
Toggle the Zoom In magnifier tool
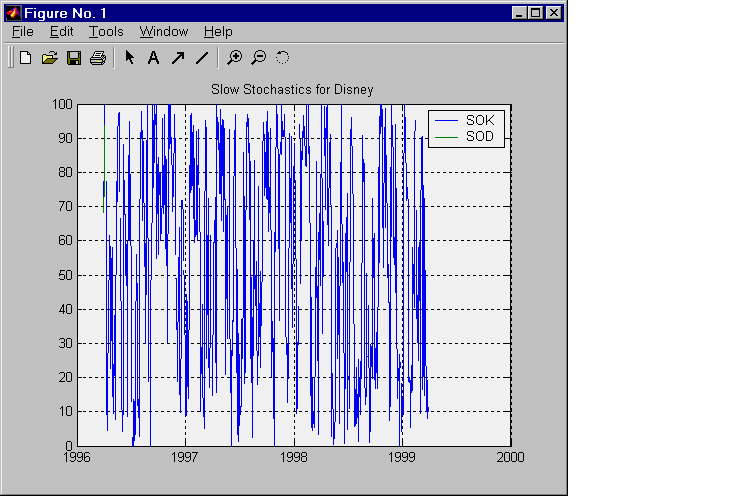(235, 58)
